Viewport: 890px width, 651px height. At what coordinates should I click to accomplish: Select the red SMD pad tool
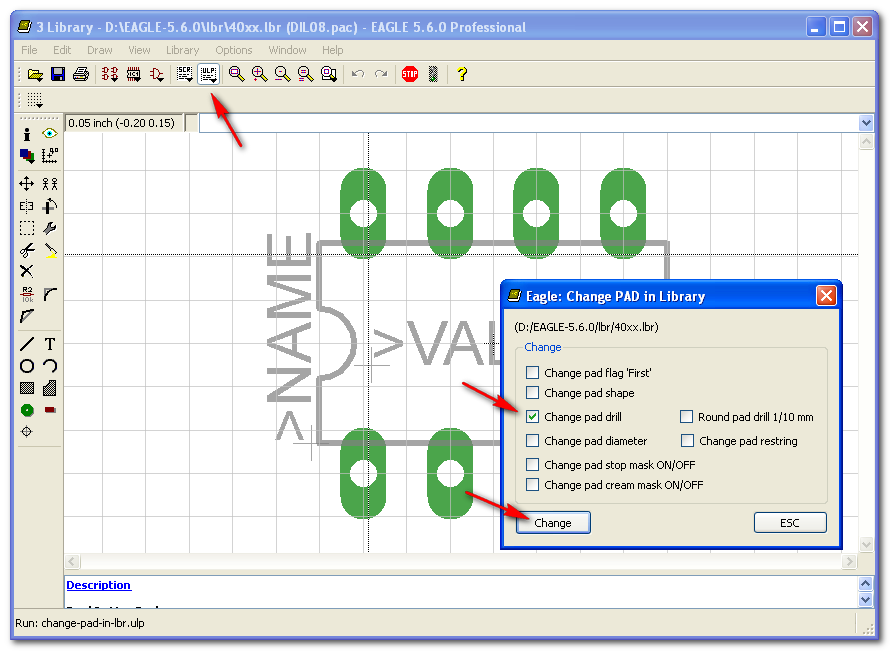point(50,410)
